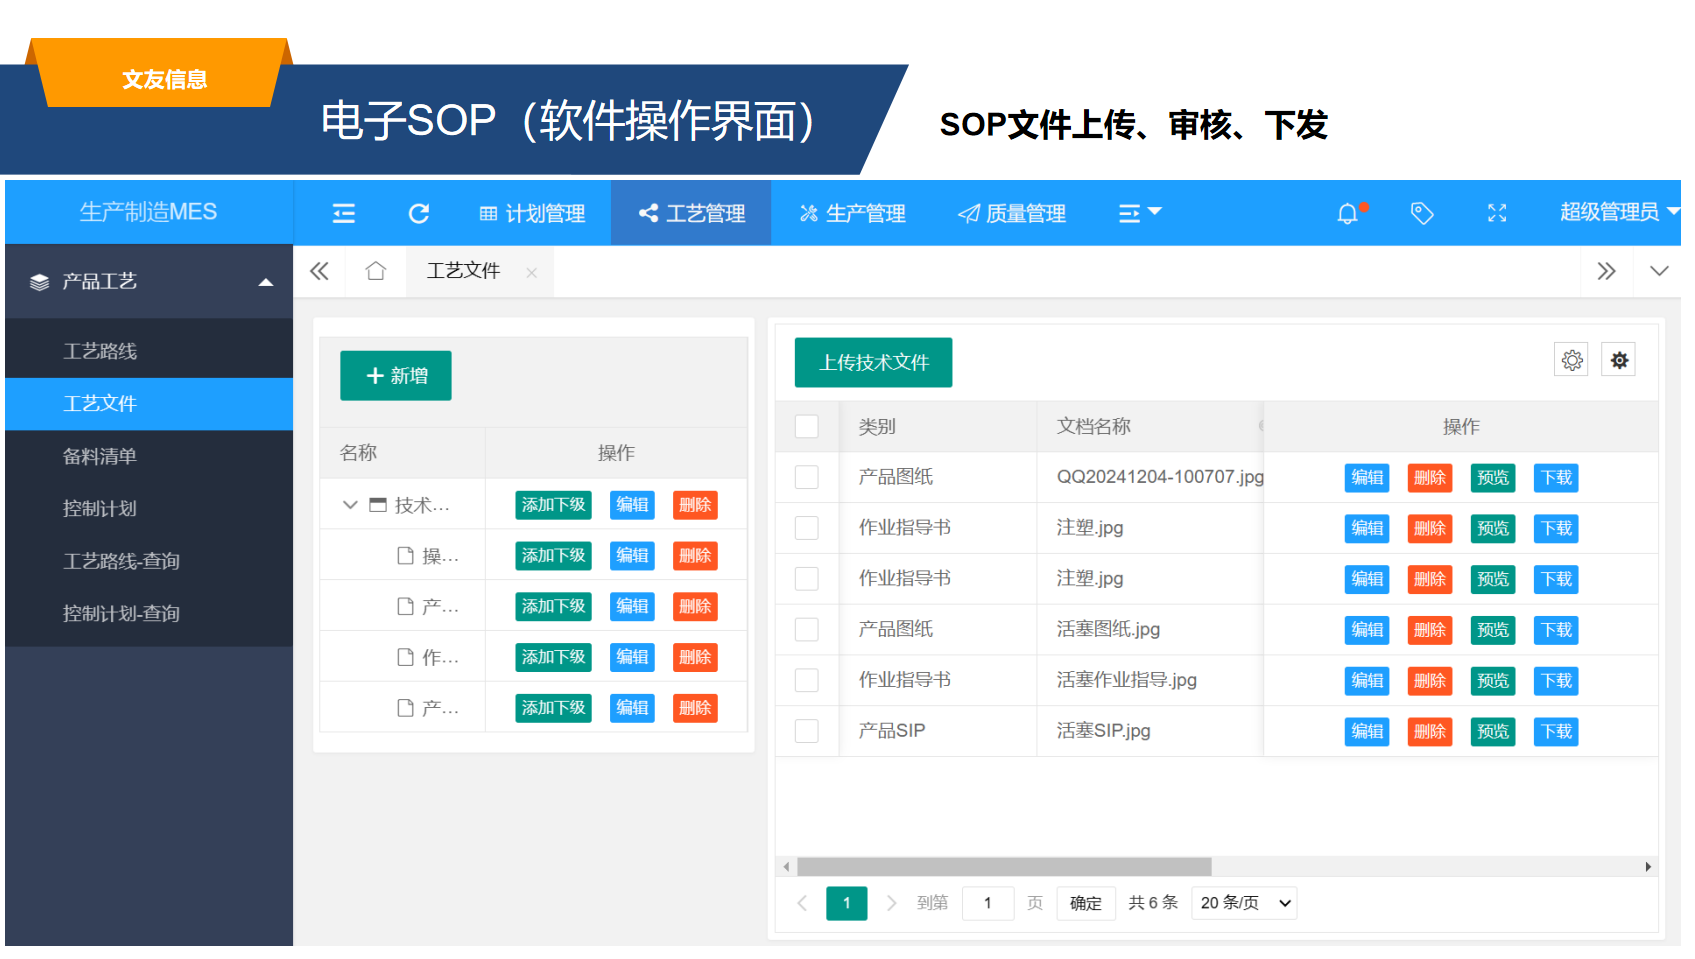
Task: Click the solid gear settings icon
Action: tap(1618, 360)
